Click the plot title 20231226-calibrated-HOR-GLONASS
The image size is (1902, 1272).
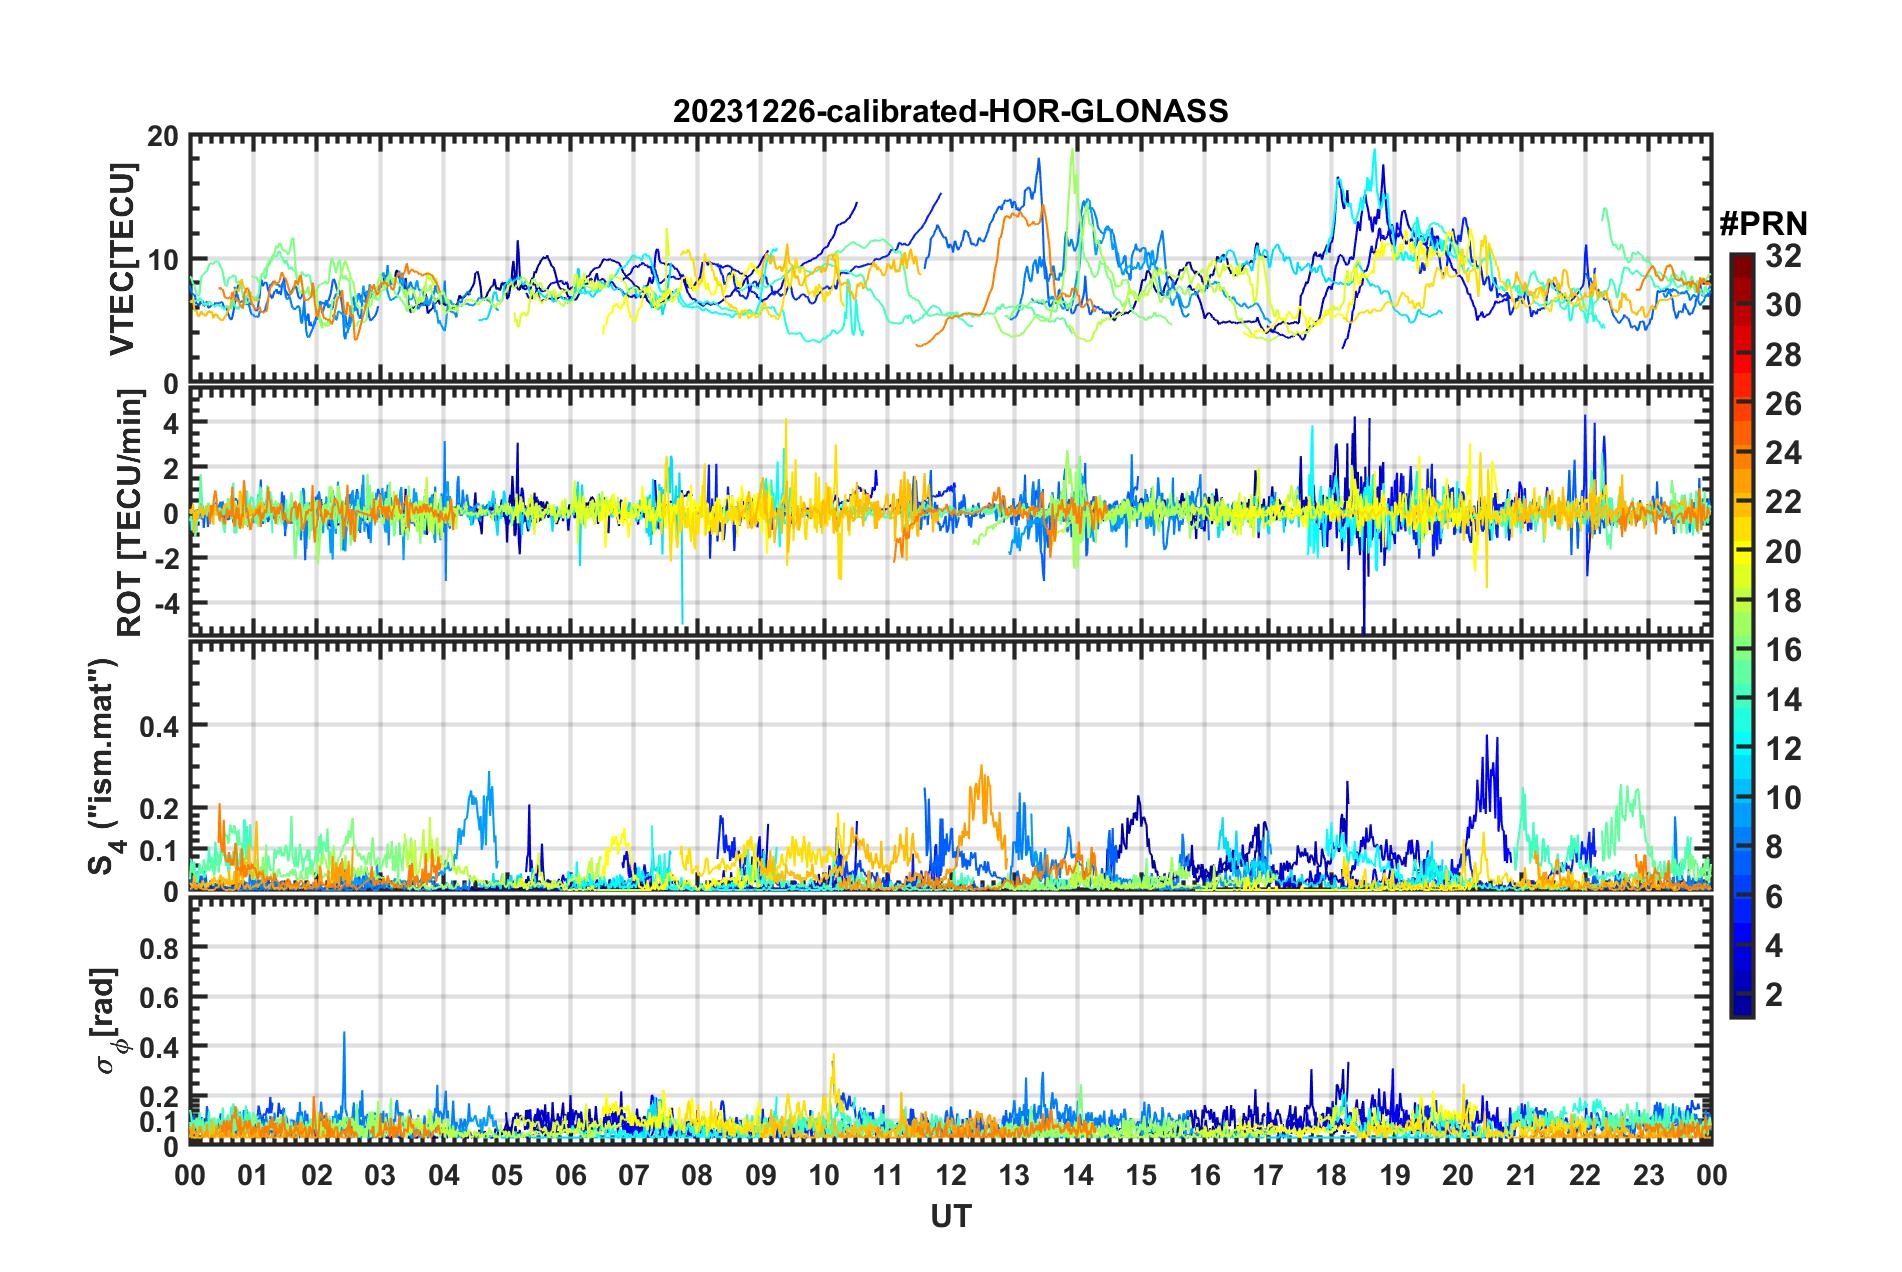[x=950, y=111]
